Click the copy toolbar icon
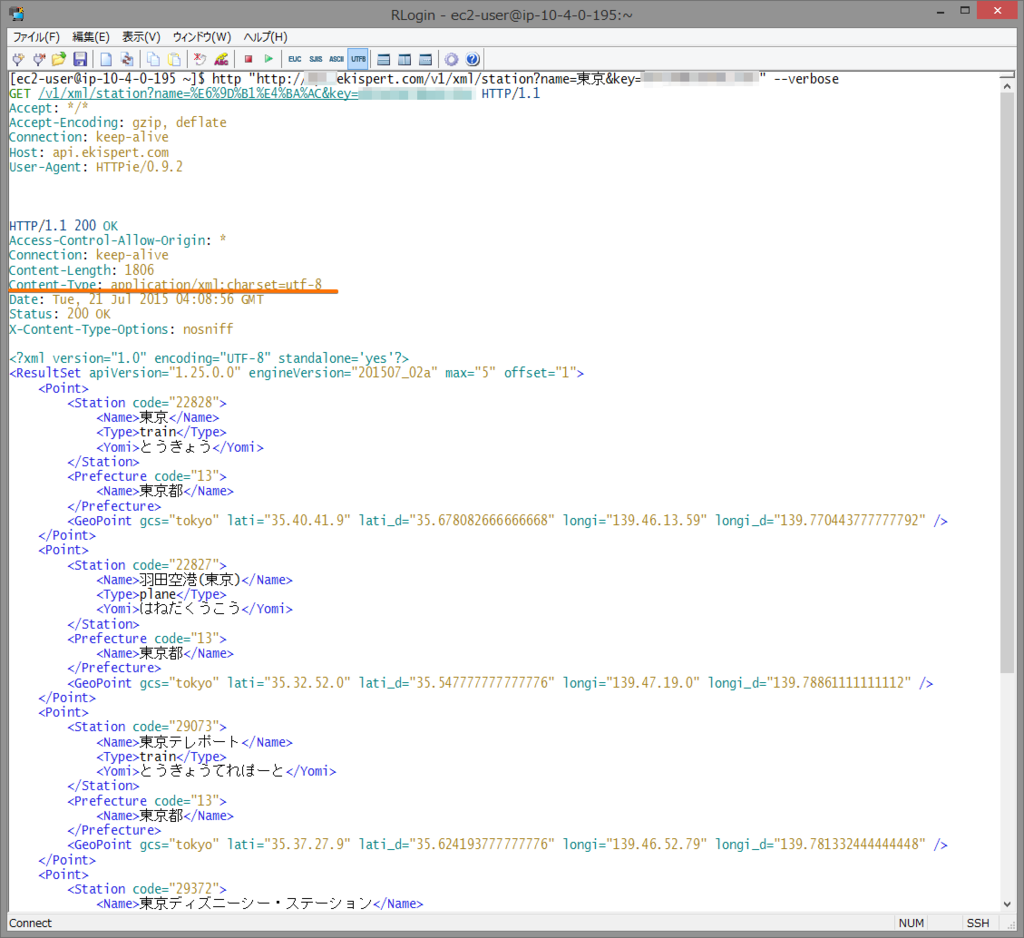Viewport: 1024px width, 938px height. [x=153, y=59]
